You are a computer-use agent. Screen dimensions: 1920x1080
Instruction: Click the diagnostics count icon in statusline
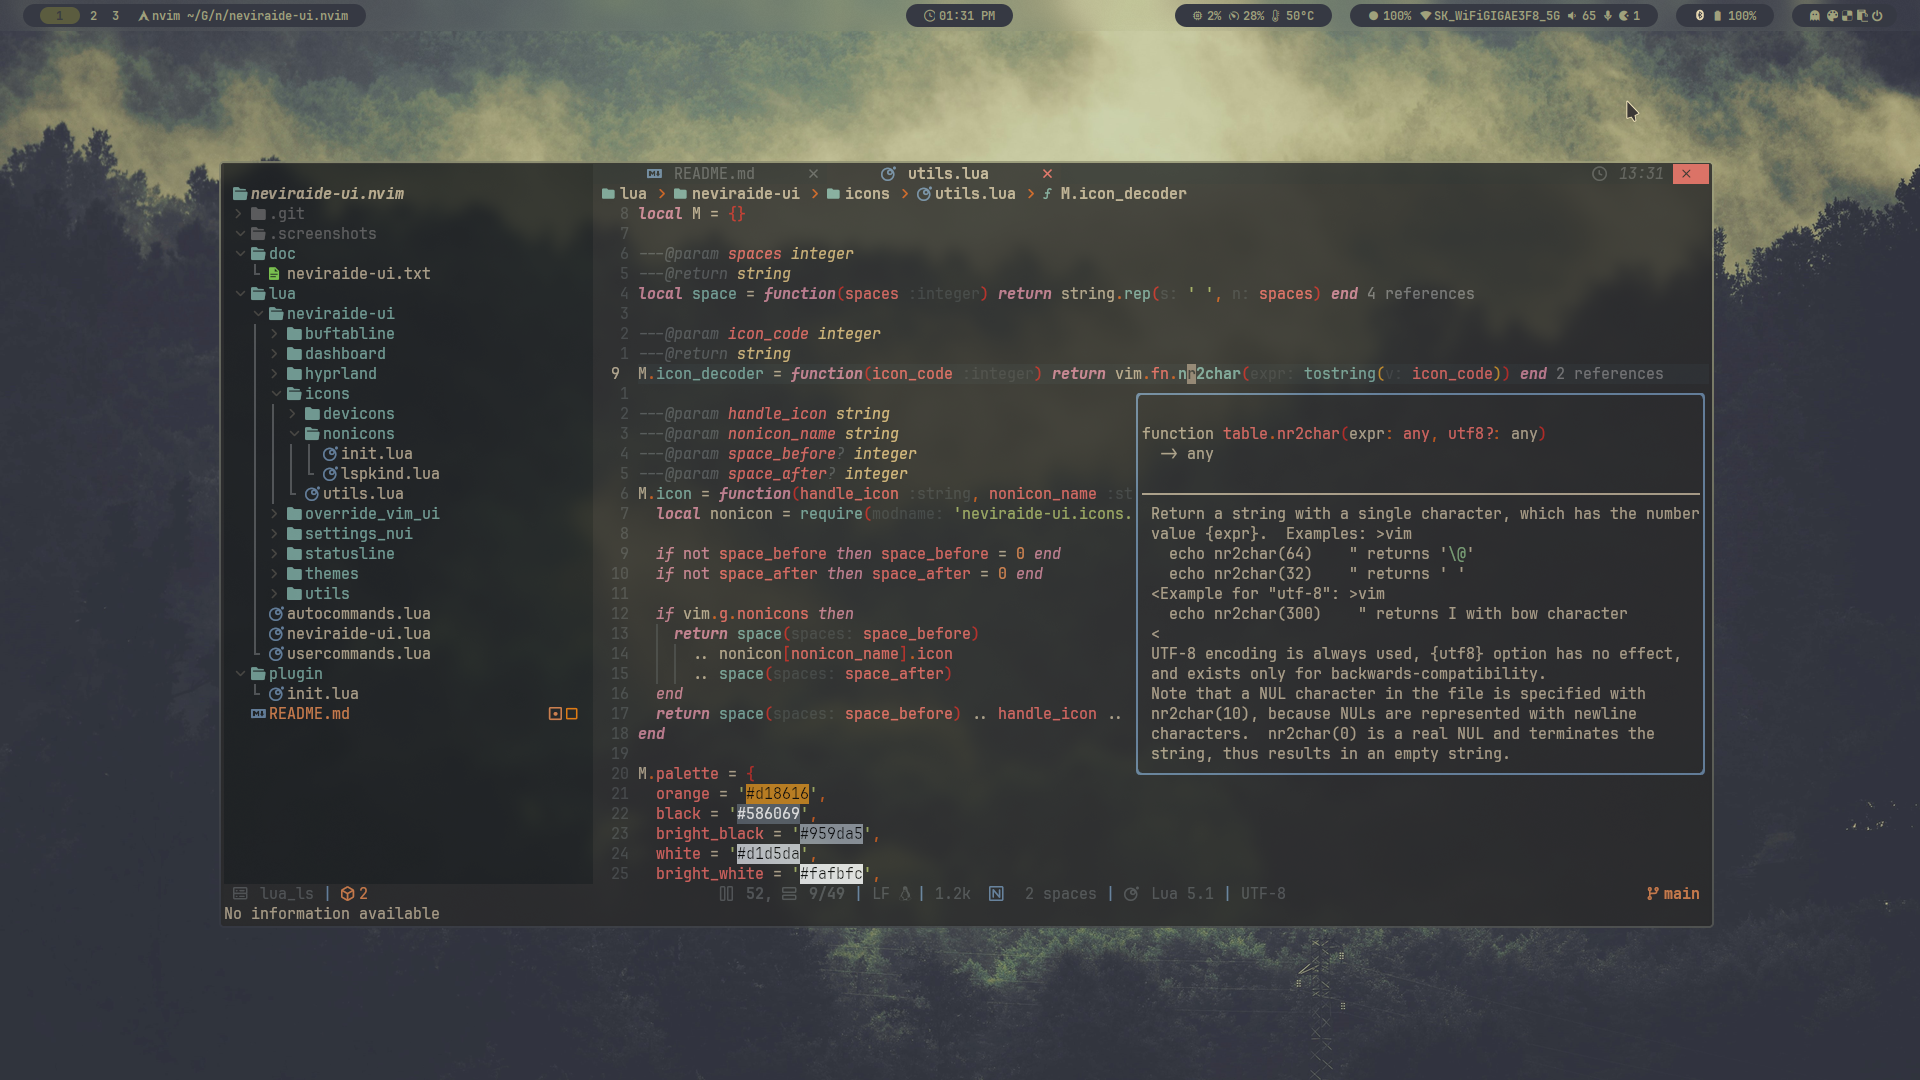click(348, 894)
